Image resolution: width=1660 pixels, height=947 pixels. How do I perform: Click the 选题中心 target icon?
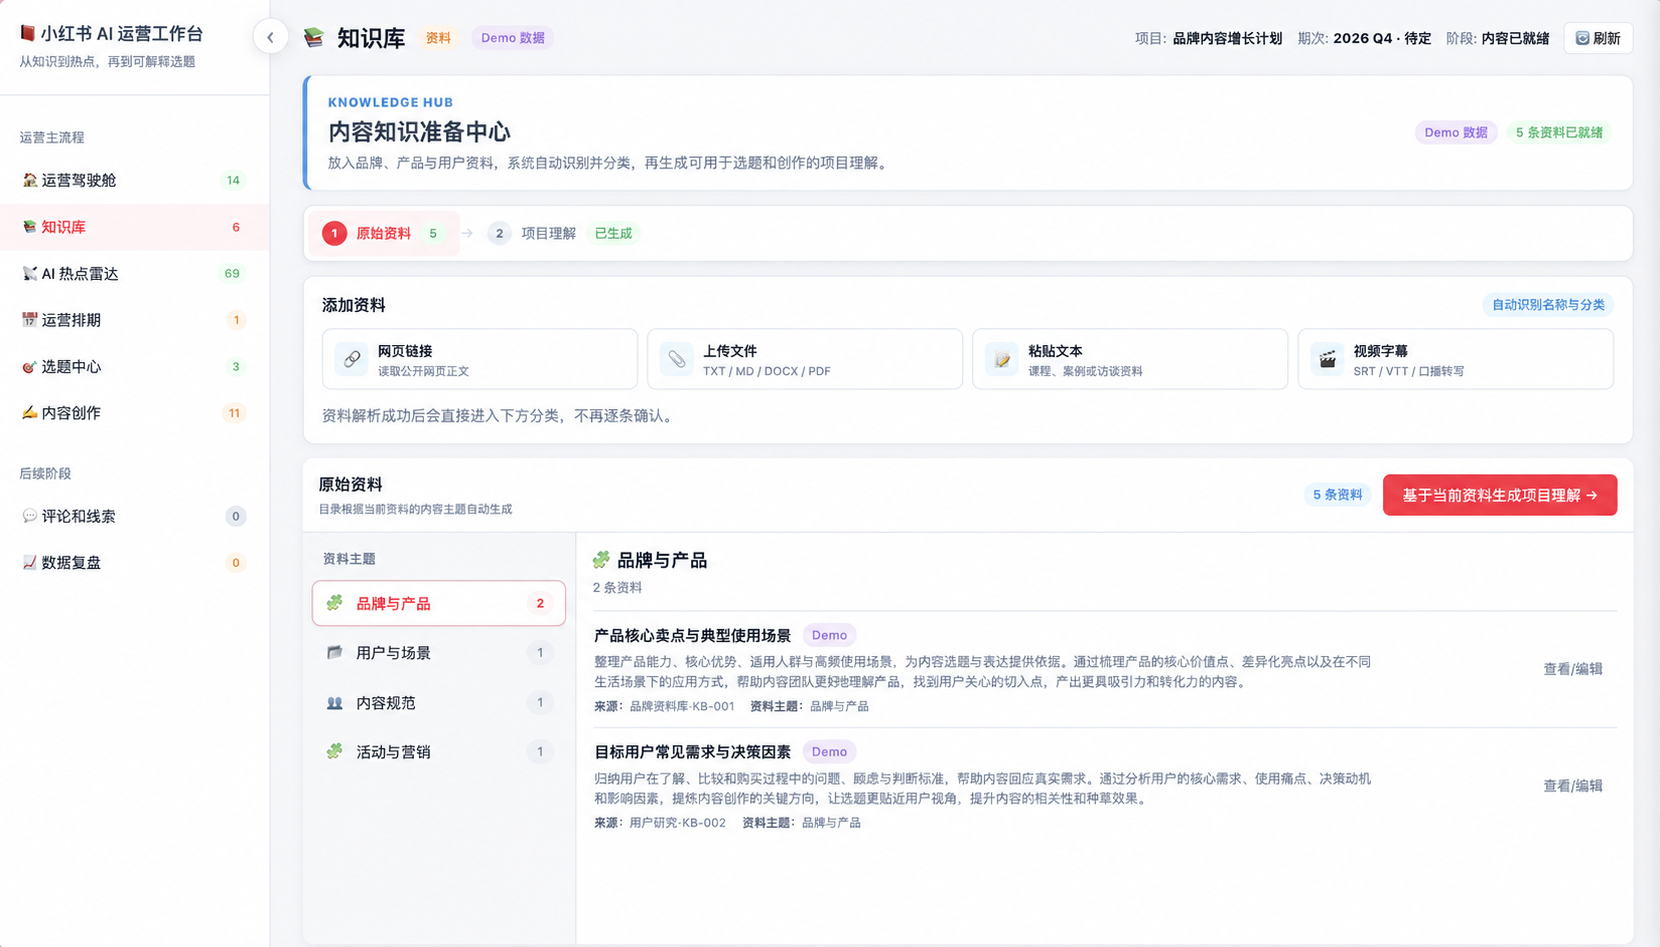29,366
